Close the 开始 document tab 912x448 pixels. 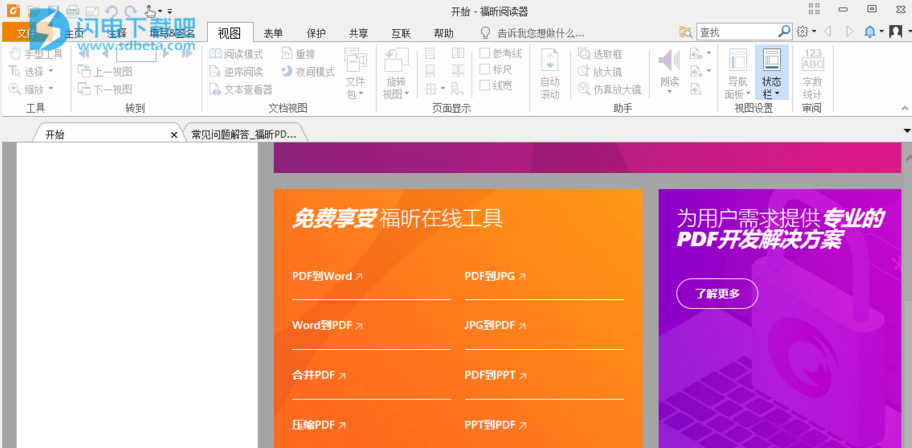(x=173, y=135)
